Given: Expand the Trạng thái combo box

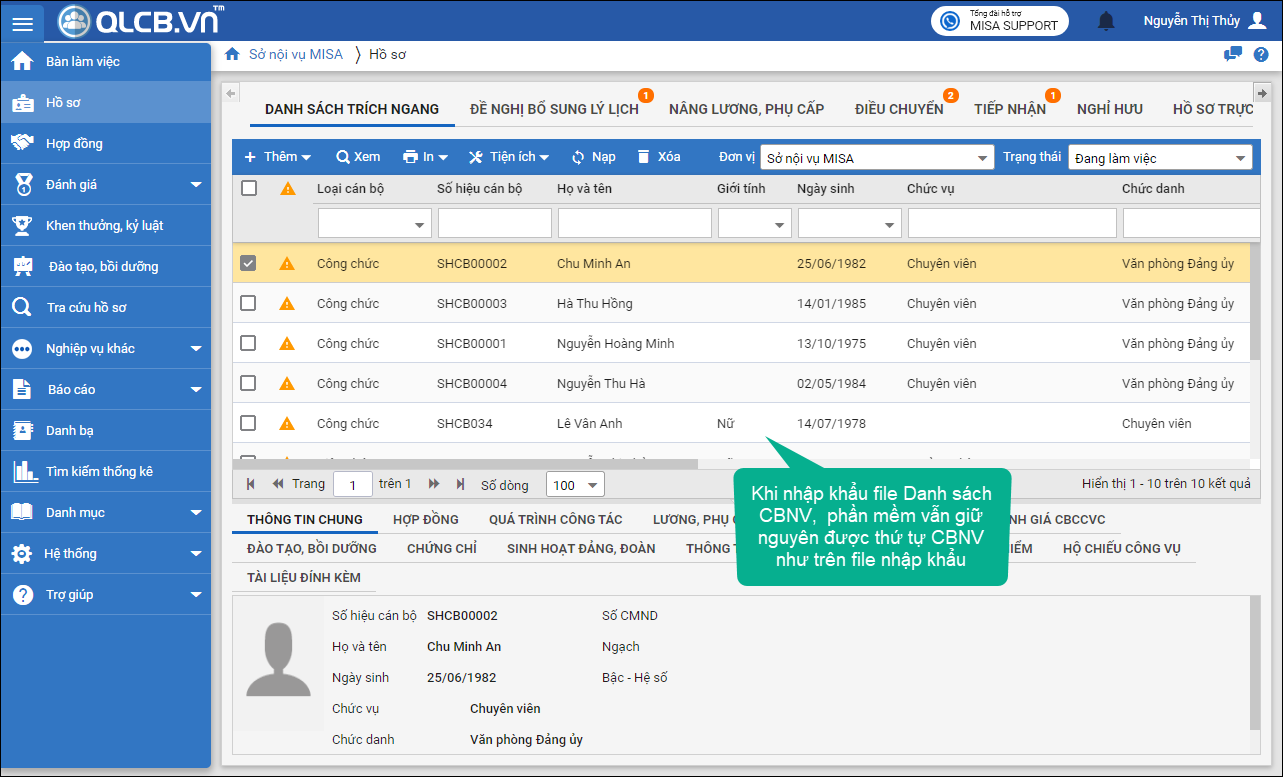Looking at the screenshot, I should (1241, 158).
